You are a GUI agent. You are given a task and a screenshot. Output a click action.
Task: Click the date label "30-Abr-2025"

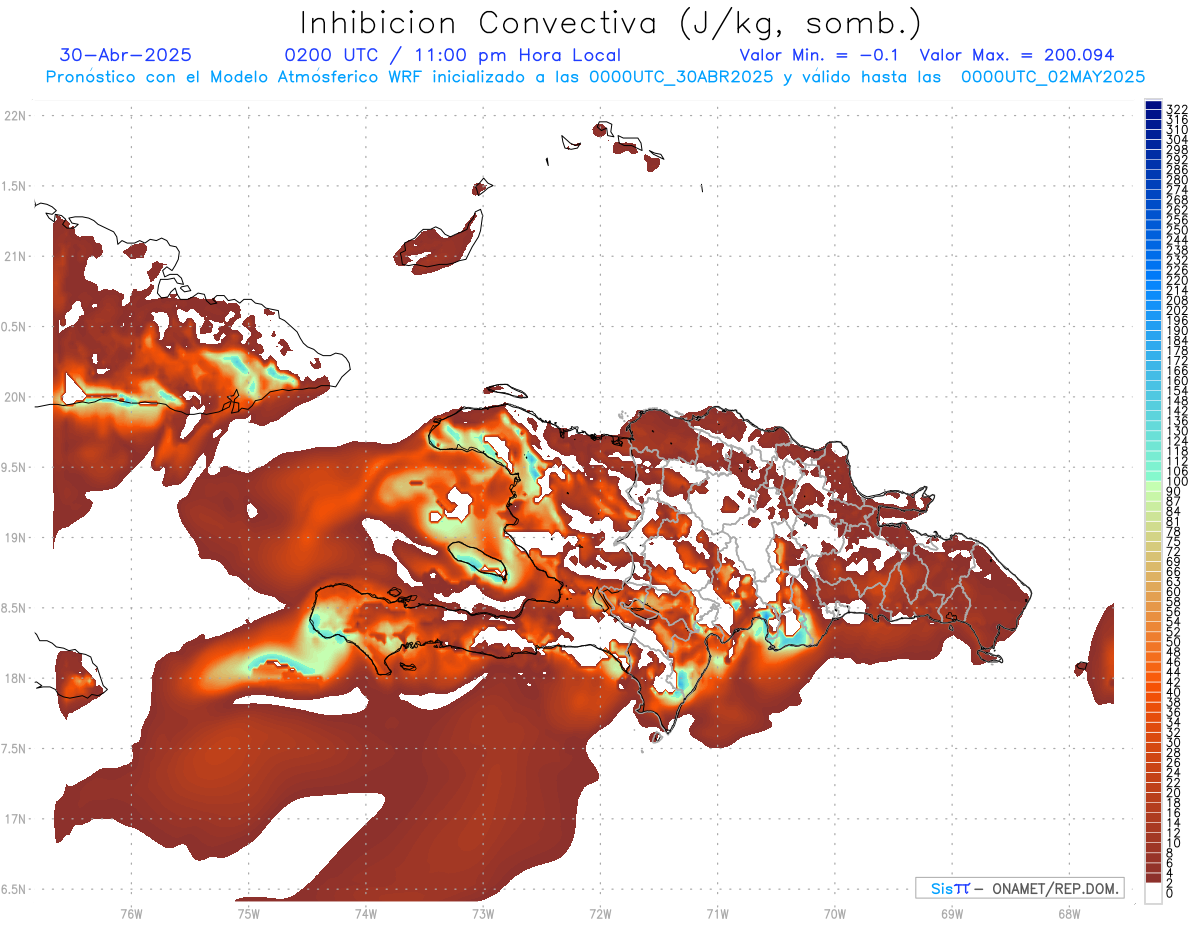(x=126, y=55)
